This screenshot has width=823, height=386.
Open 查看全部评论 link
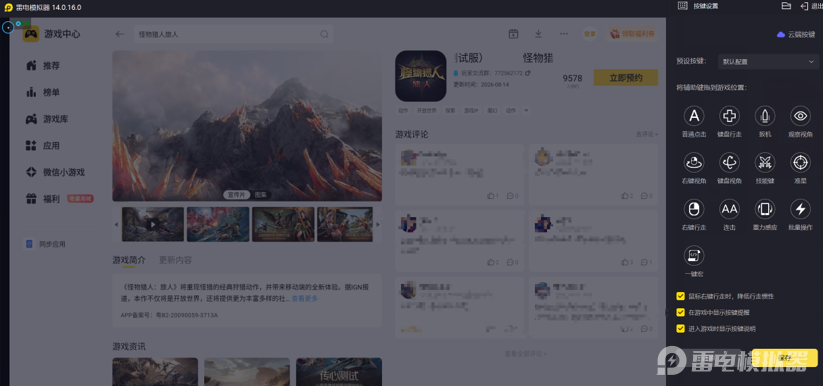point(525,354)
